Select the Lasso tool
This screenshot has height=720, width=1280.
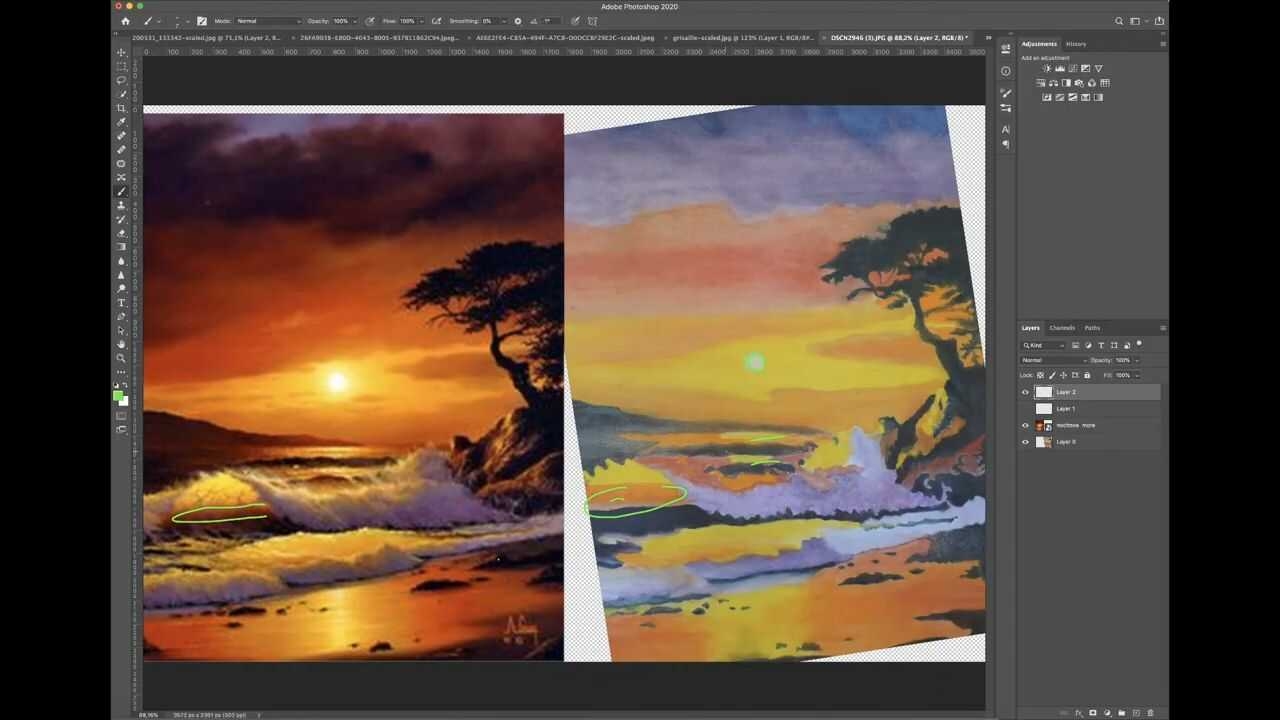pyautogui.click(x=122, y=80)
